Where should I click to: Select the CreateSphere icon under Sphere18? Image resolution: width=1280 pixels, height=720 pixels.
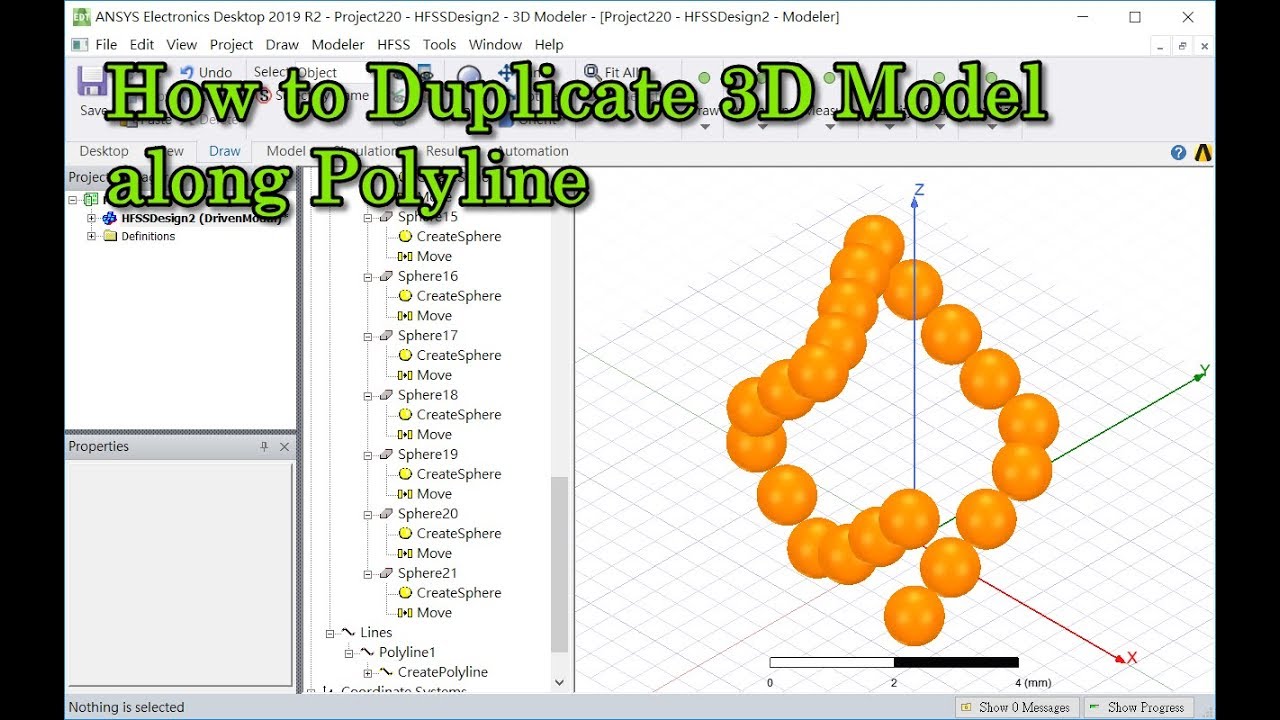click(405, 415)
